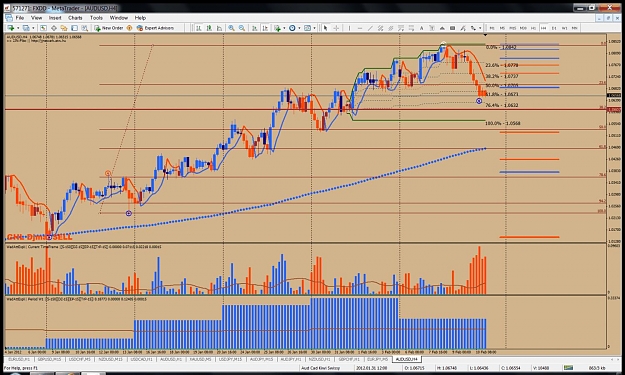Switch to M1 timeframe
Screen dimensions: 625x375
click(492, 28)
